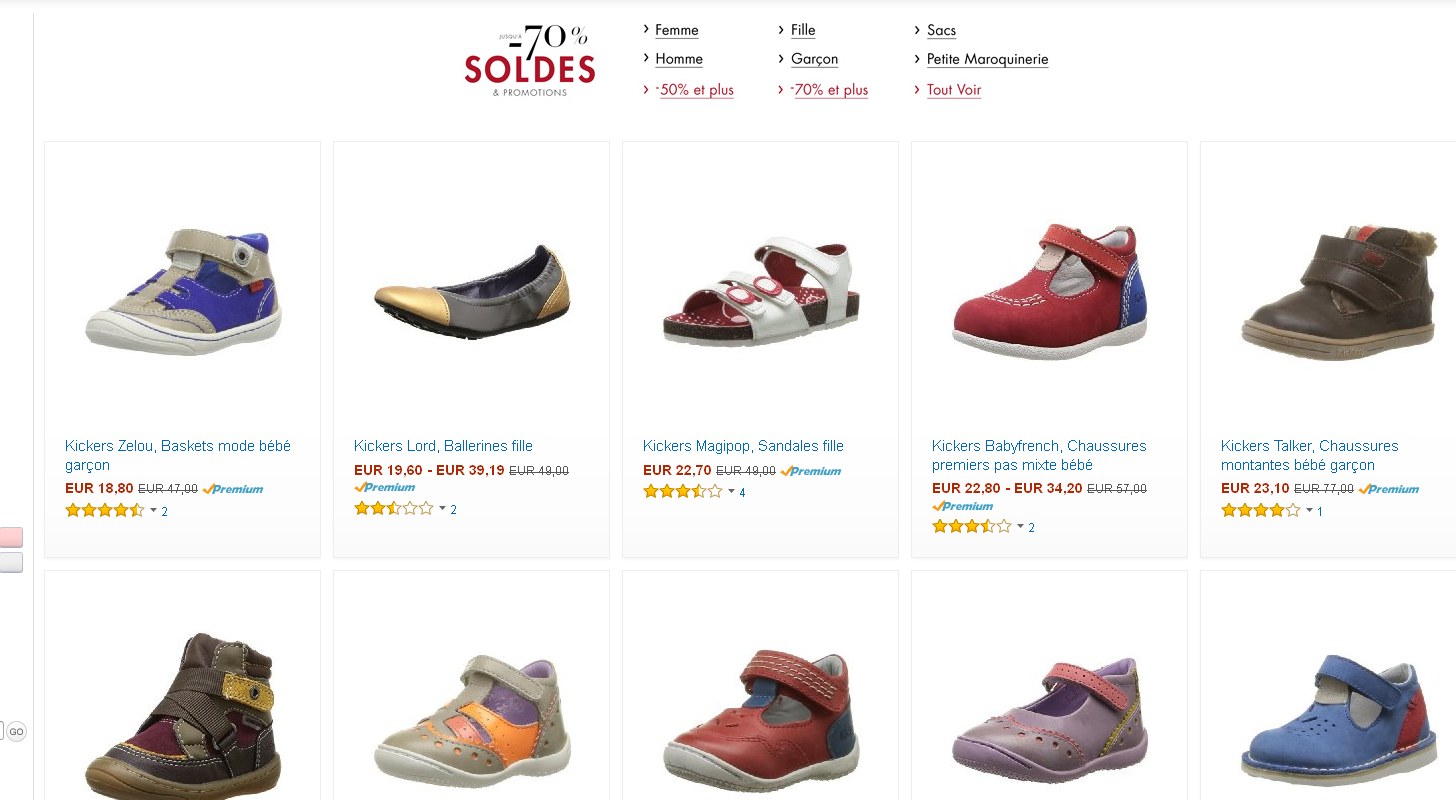Screen dimensions: 1456x800
Task: Click the Tout Voir link
Action: pyautogui.click(x=953, y=90)
